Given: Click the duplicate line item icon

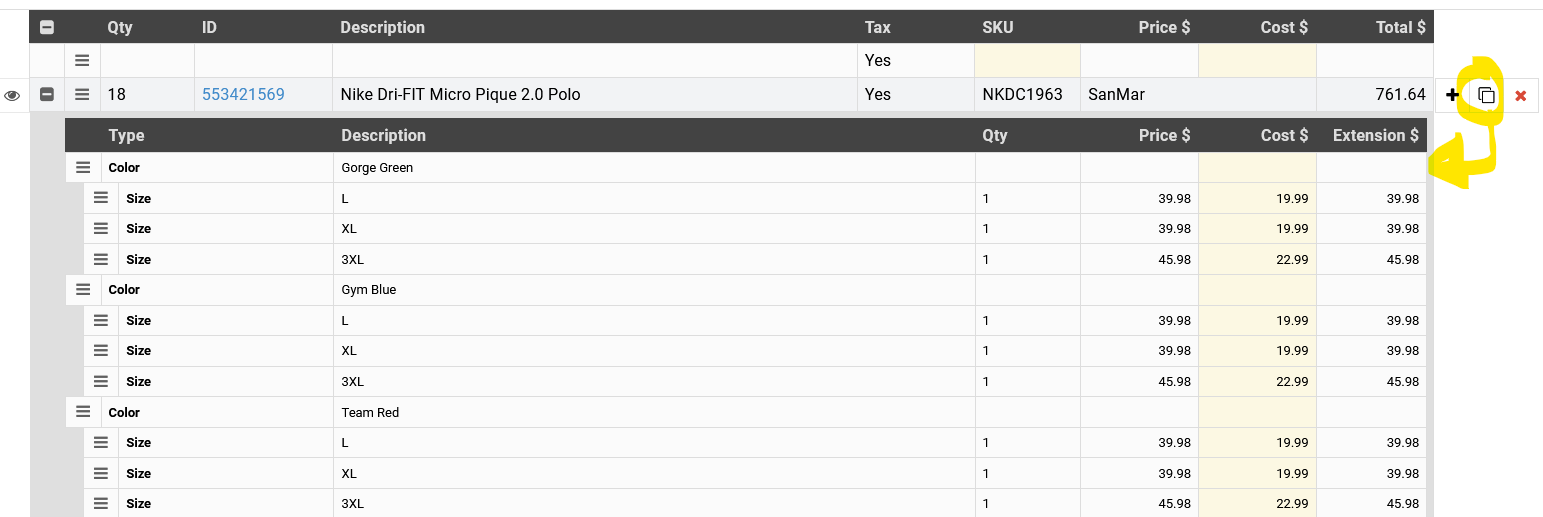Looking at the screenshot, I should tap(1486, 96).
